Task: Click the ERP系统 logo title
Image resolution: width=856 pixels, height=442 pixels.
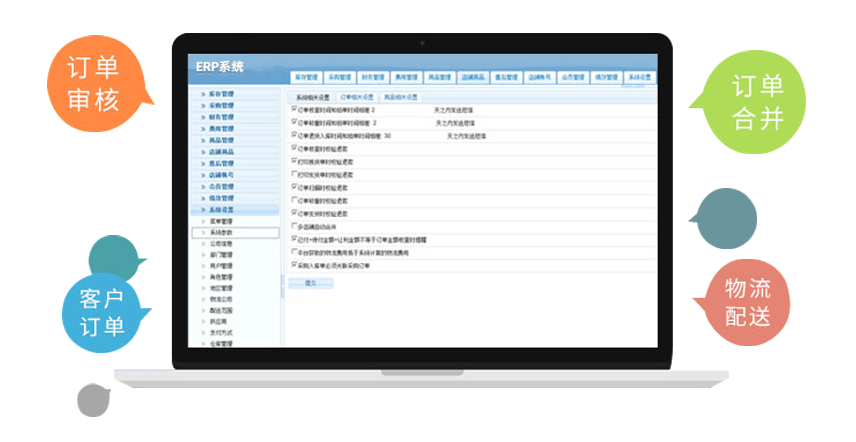Action: (216, 68)
